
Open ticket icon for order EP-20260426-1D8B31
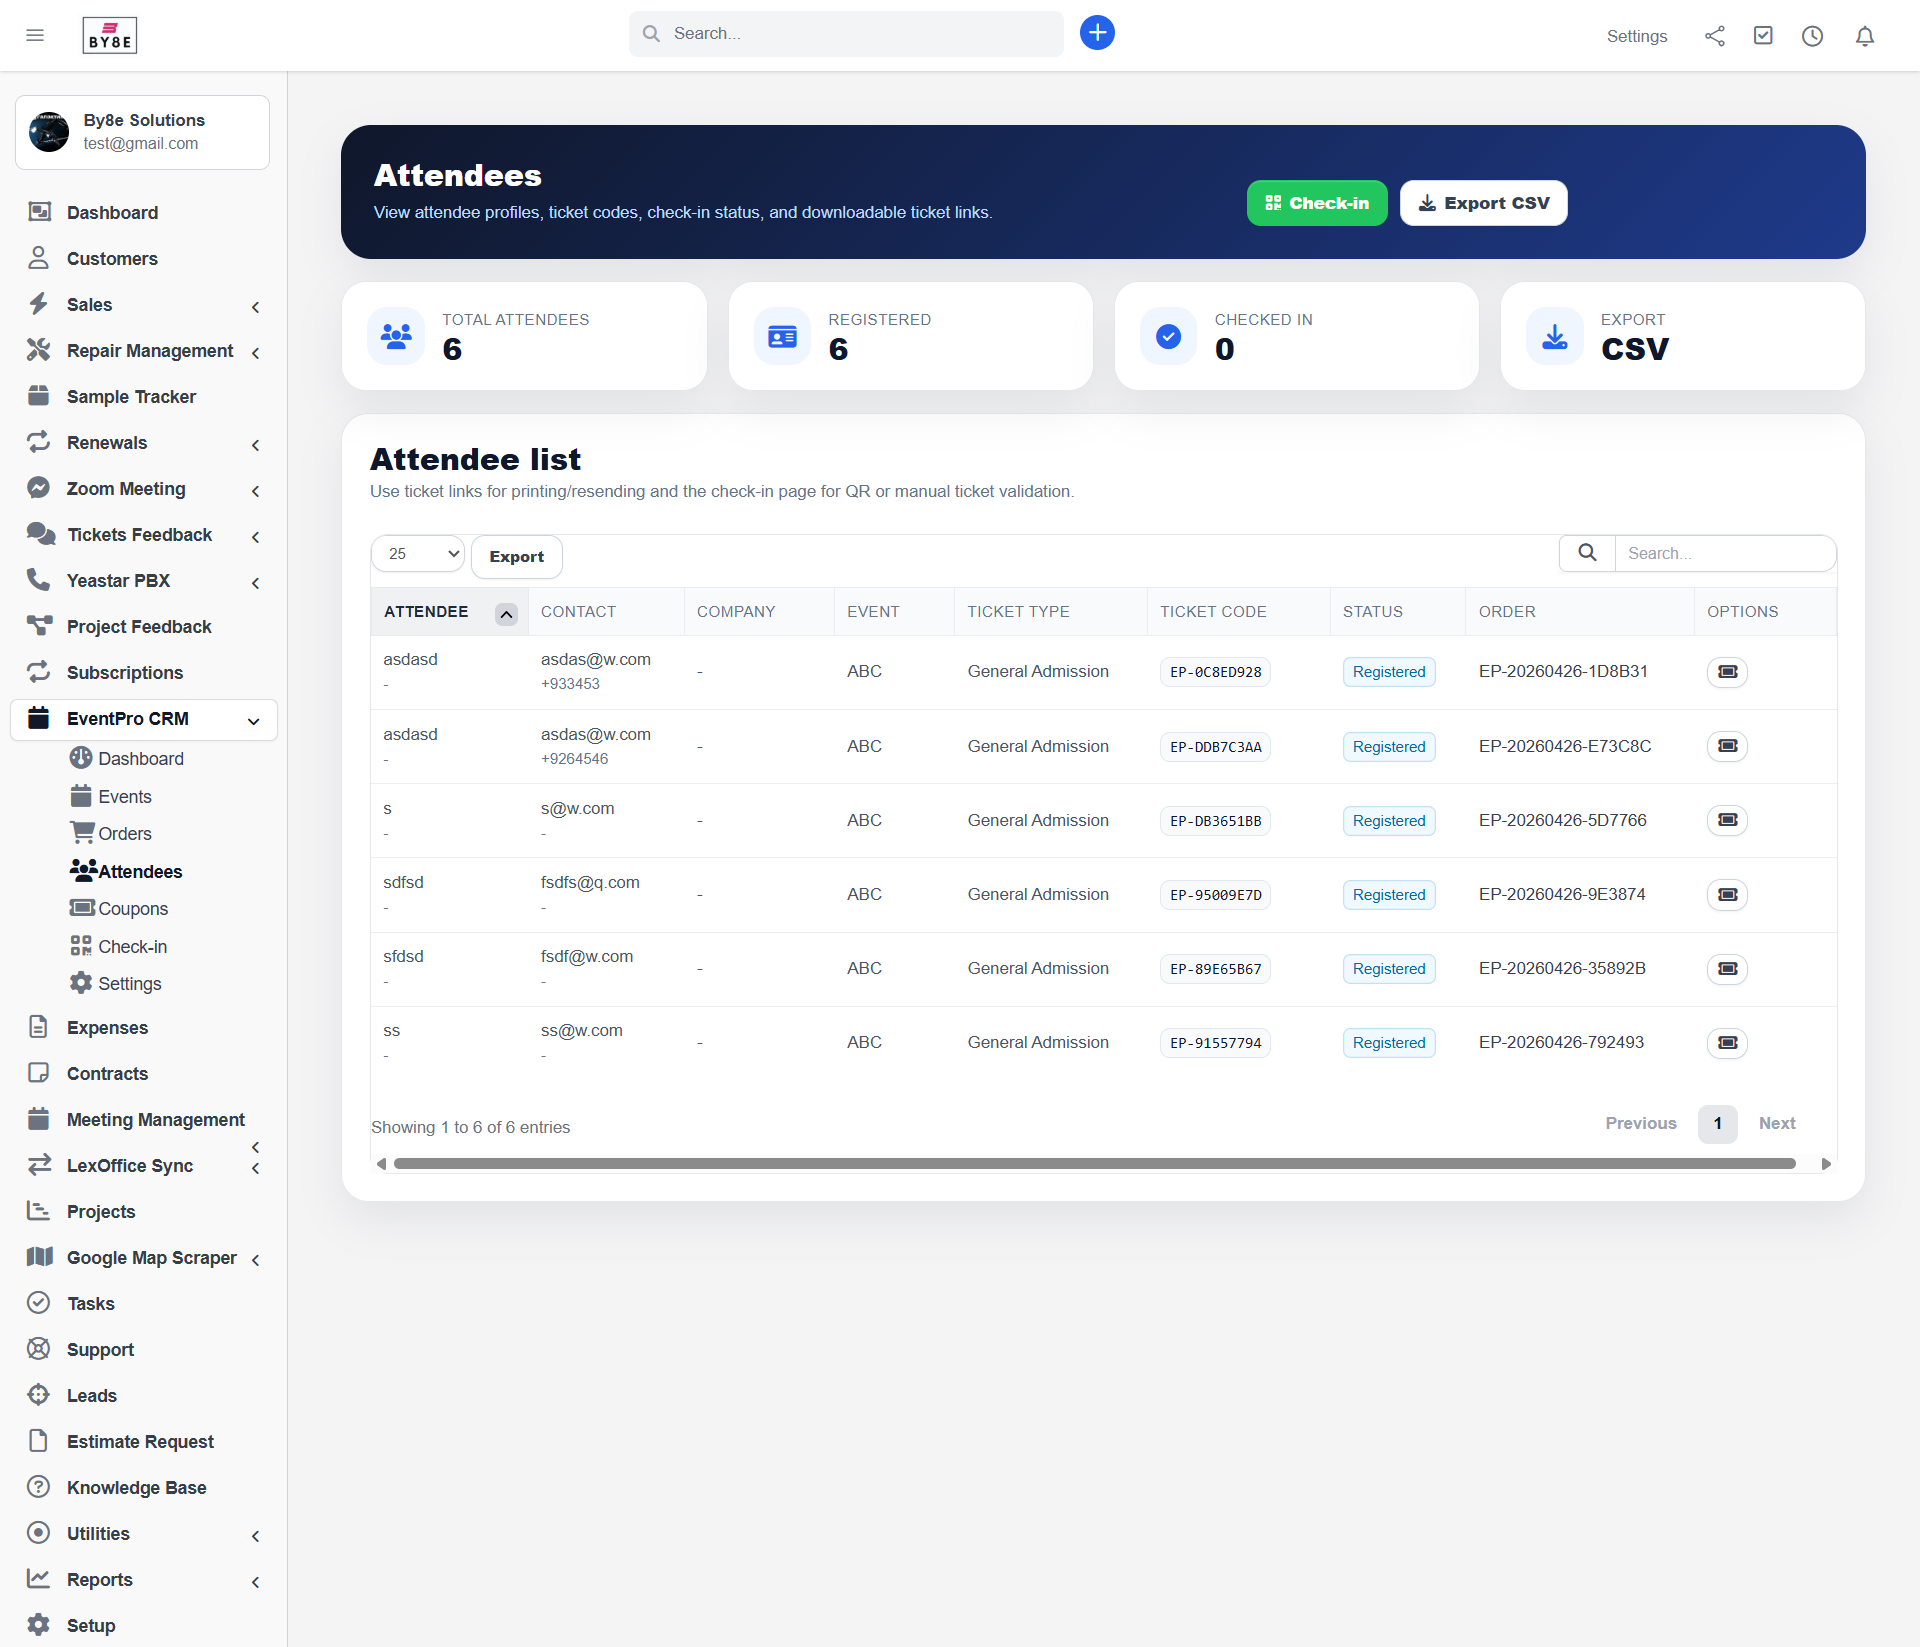[1727, 672]
